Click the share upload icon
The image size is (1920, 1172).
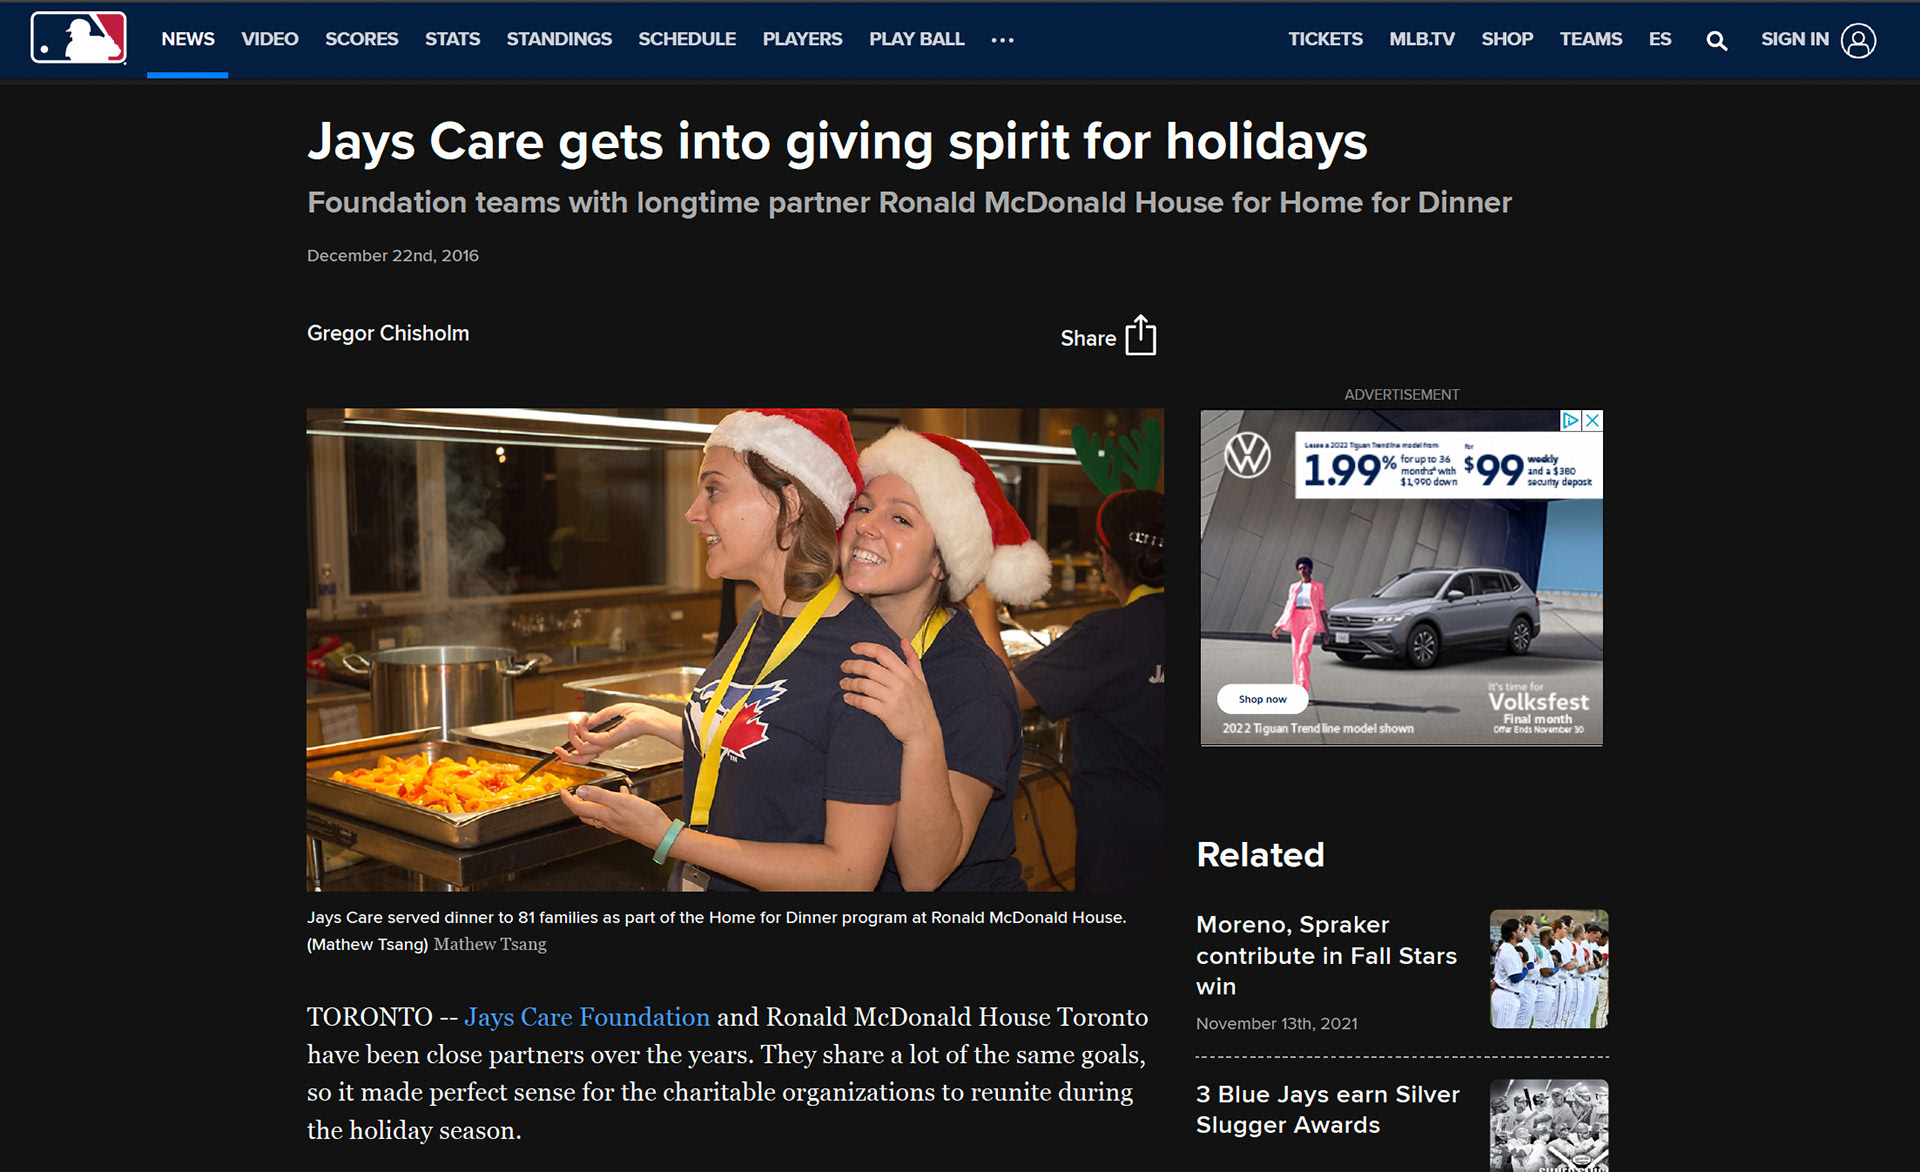1140,336
